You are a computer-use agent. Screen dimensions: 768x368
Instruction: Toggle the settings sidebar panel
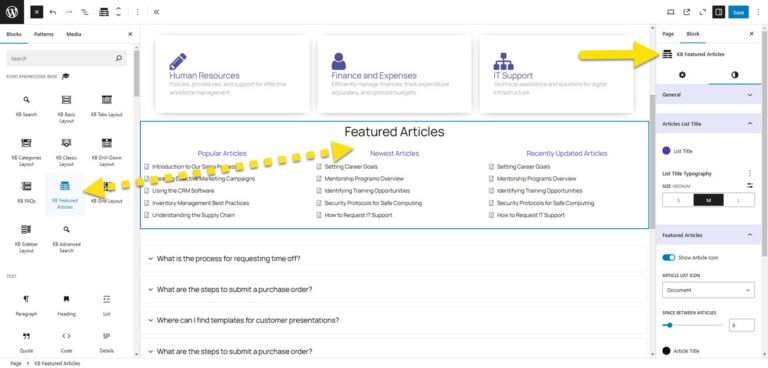(719, 12)
